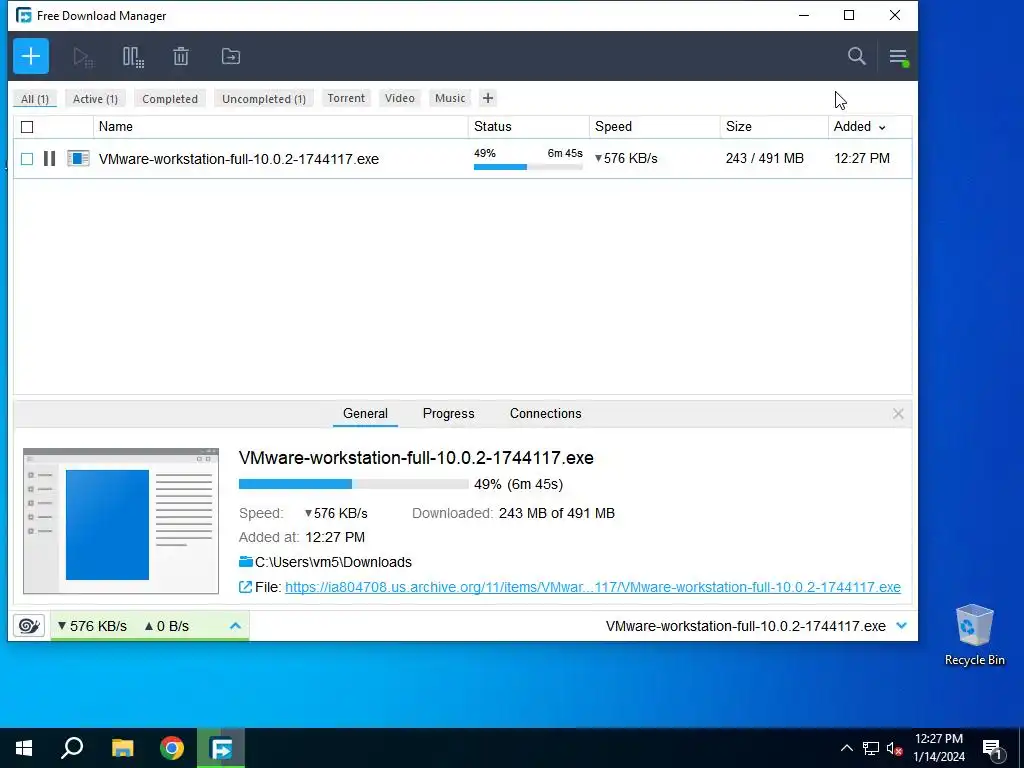Click the external link icon beside File
1024x768 pixels.
(x=245, y=587)
